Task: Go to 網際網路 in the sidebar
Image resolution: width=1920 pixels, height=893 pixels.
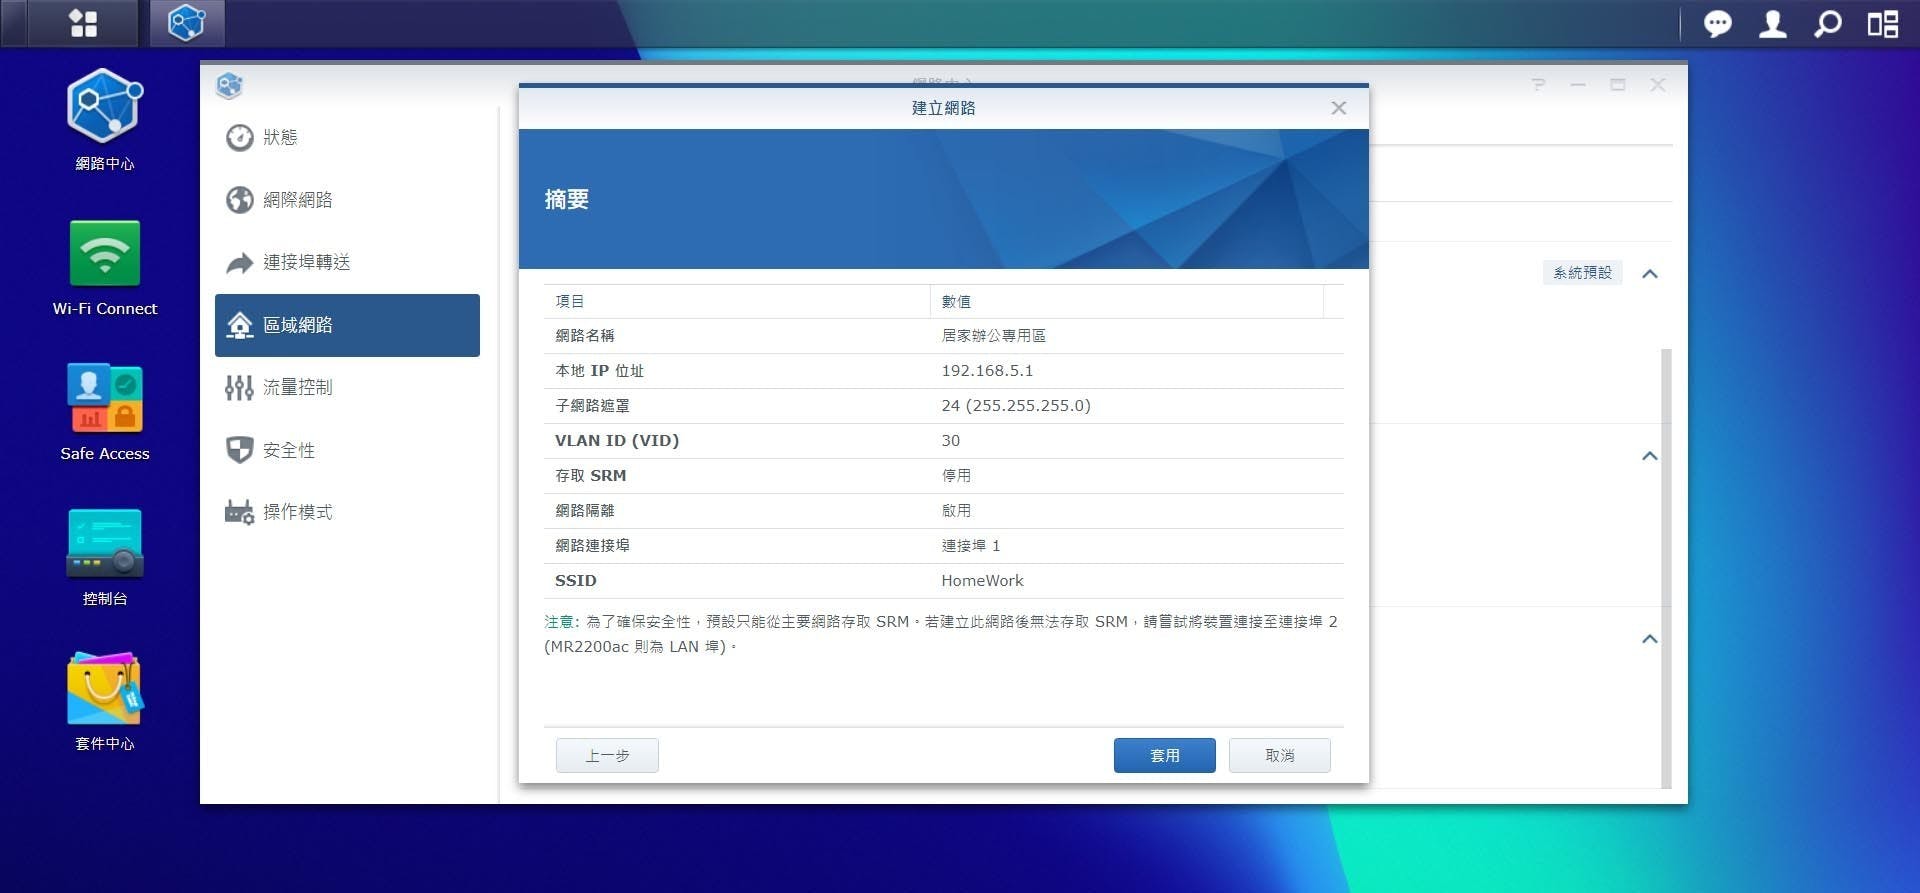Action: coord(347,200)
